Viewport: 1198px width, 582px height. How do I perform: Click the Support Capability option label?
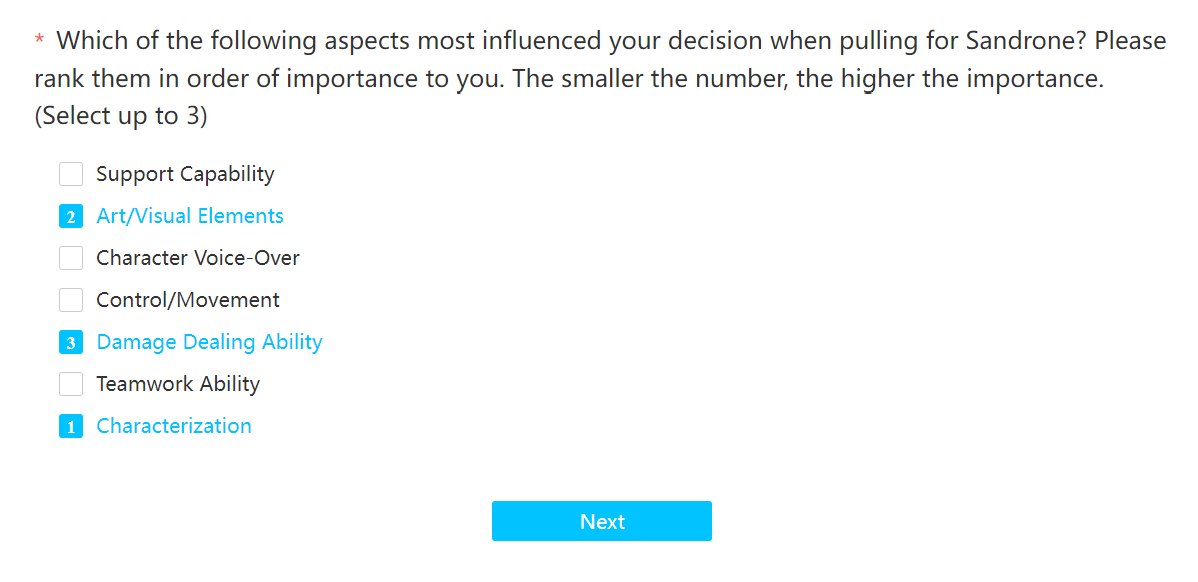[185, 174]
